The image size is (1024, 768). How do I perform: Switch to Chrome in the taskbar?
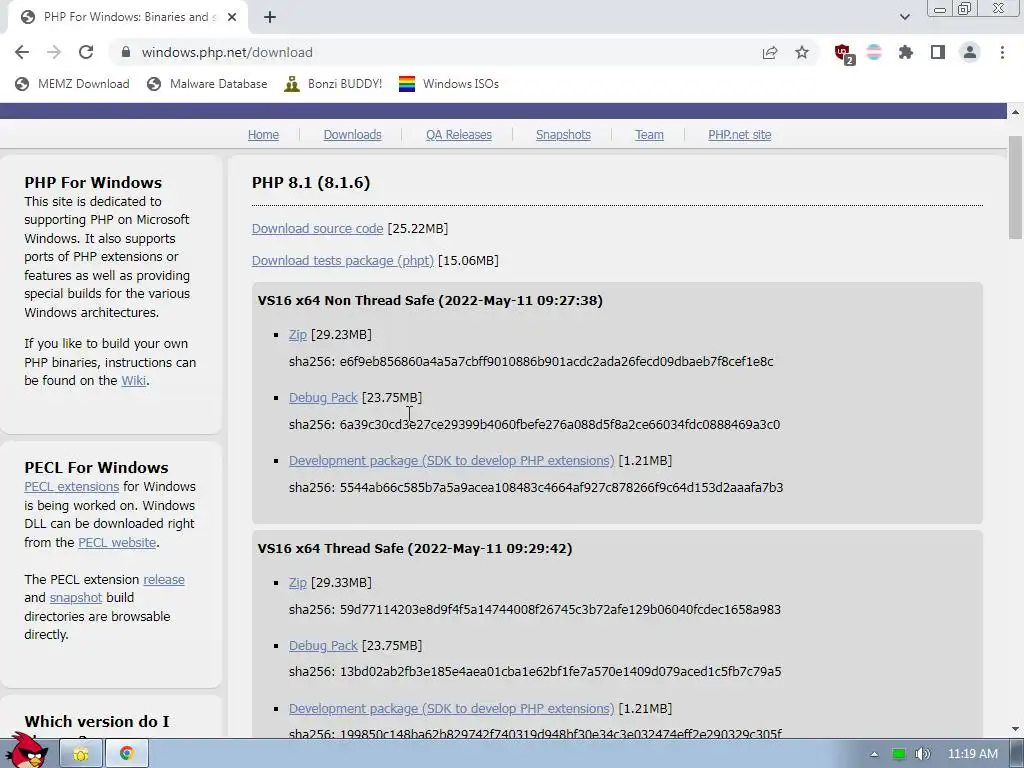tap(127, 754)
